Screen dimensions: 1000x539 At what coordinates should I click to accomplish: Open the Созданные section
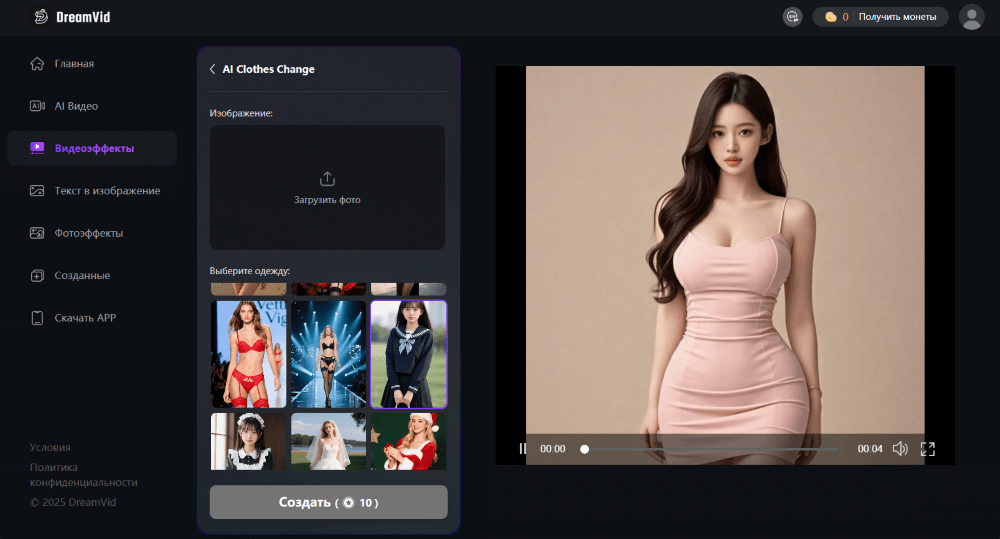point(82,275)
